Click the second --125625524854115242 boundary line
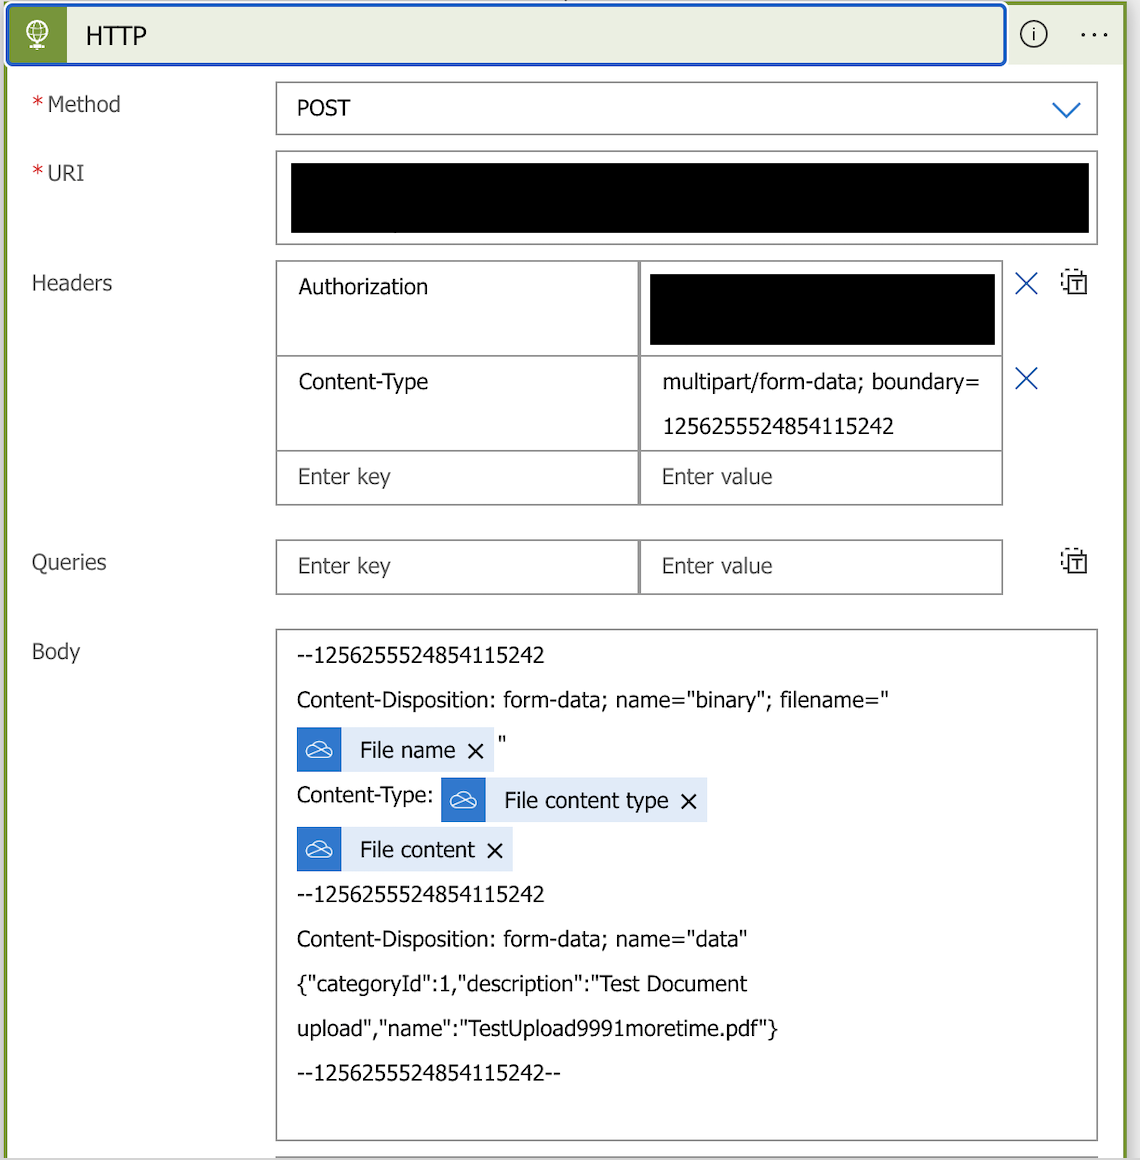 (420, 894)
